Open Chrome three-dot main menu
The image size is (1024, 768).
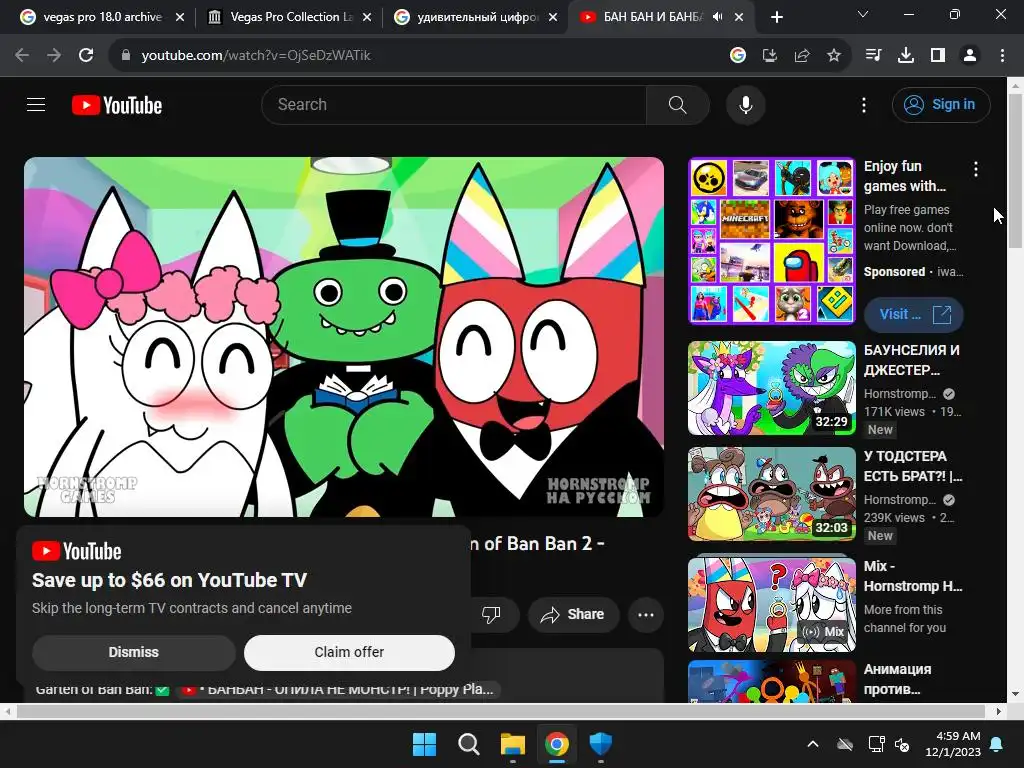pyautogui.click(x=1002, y=56)
